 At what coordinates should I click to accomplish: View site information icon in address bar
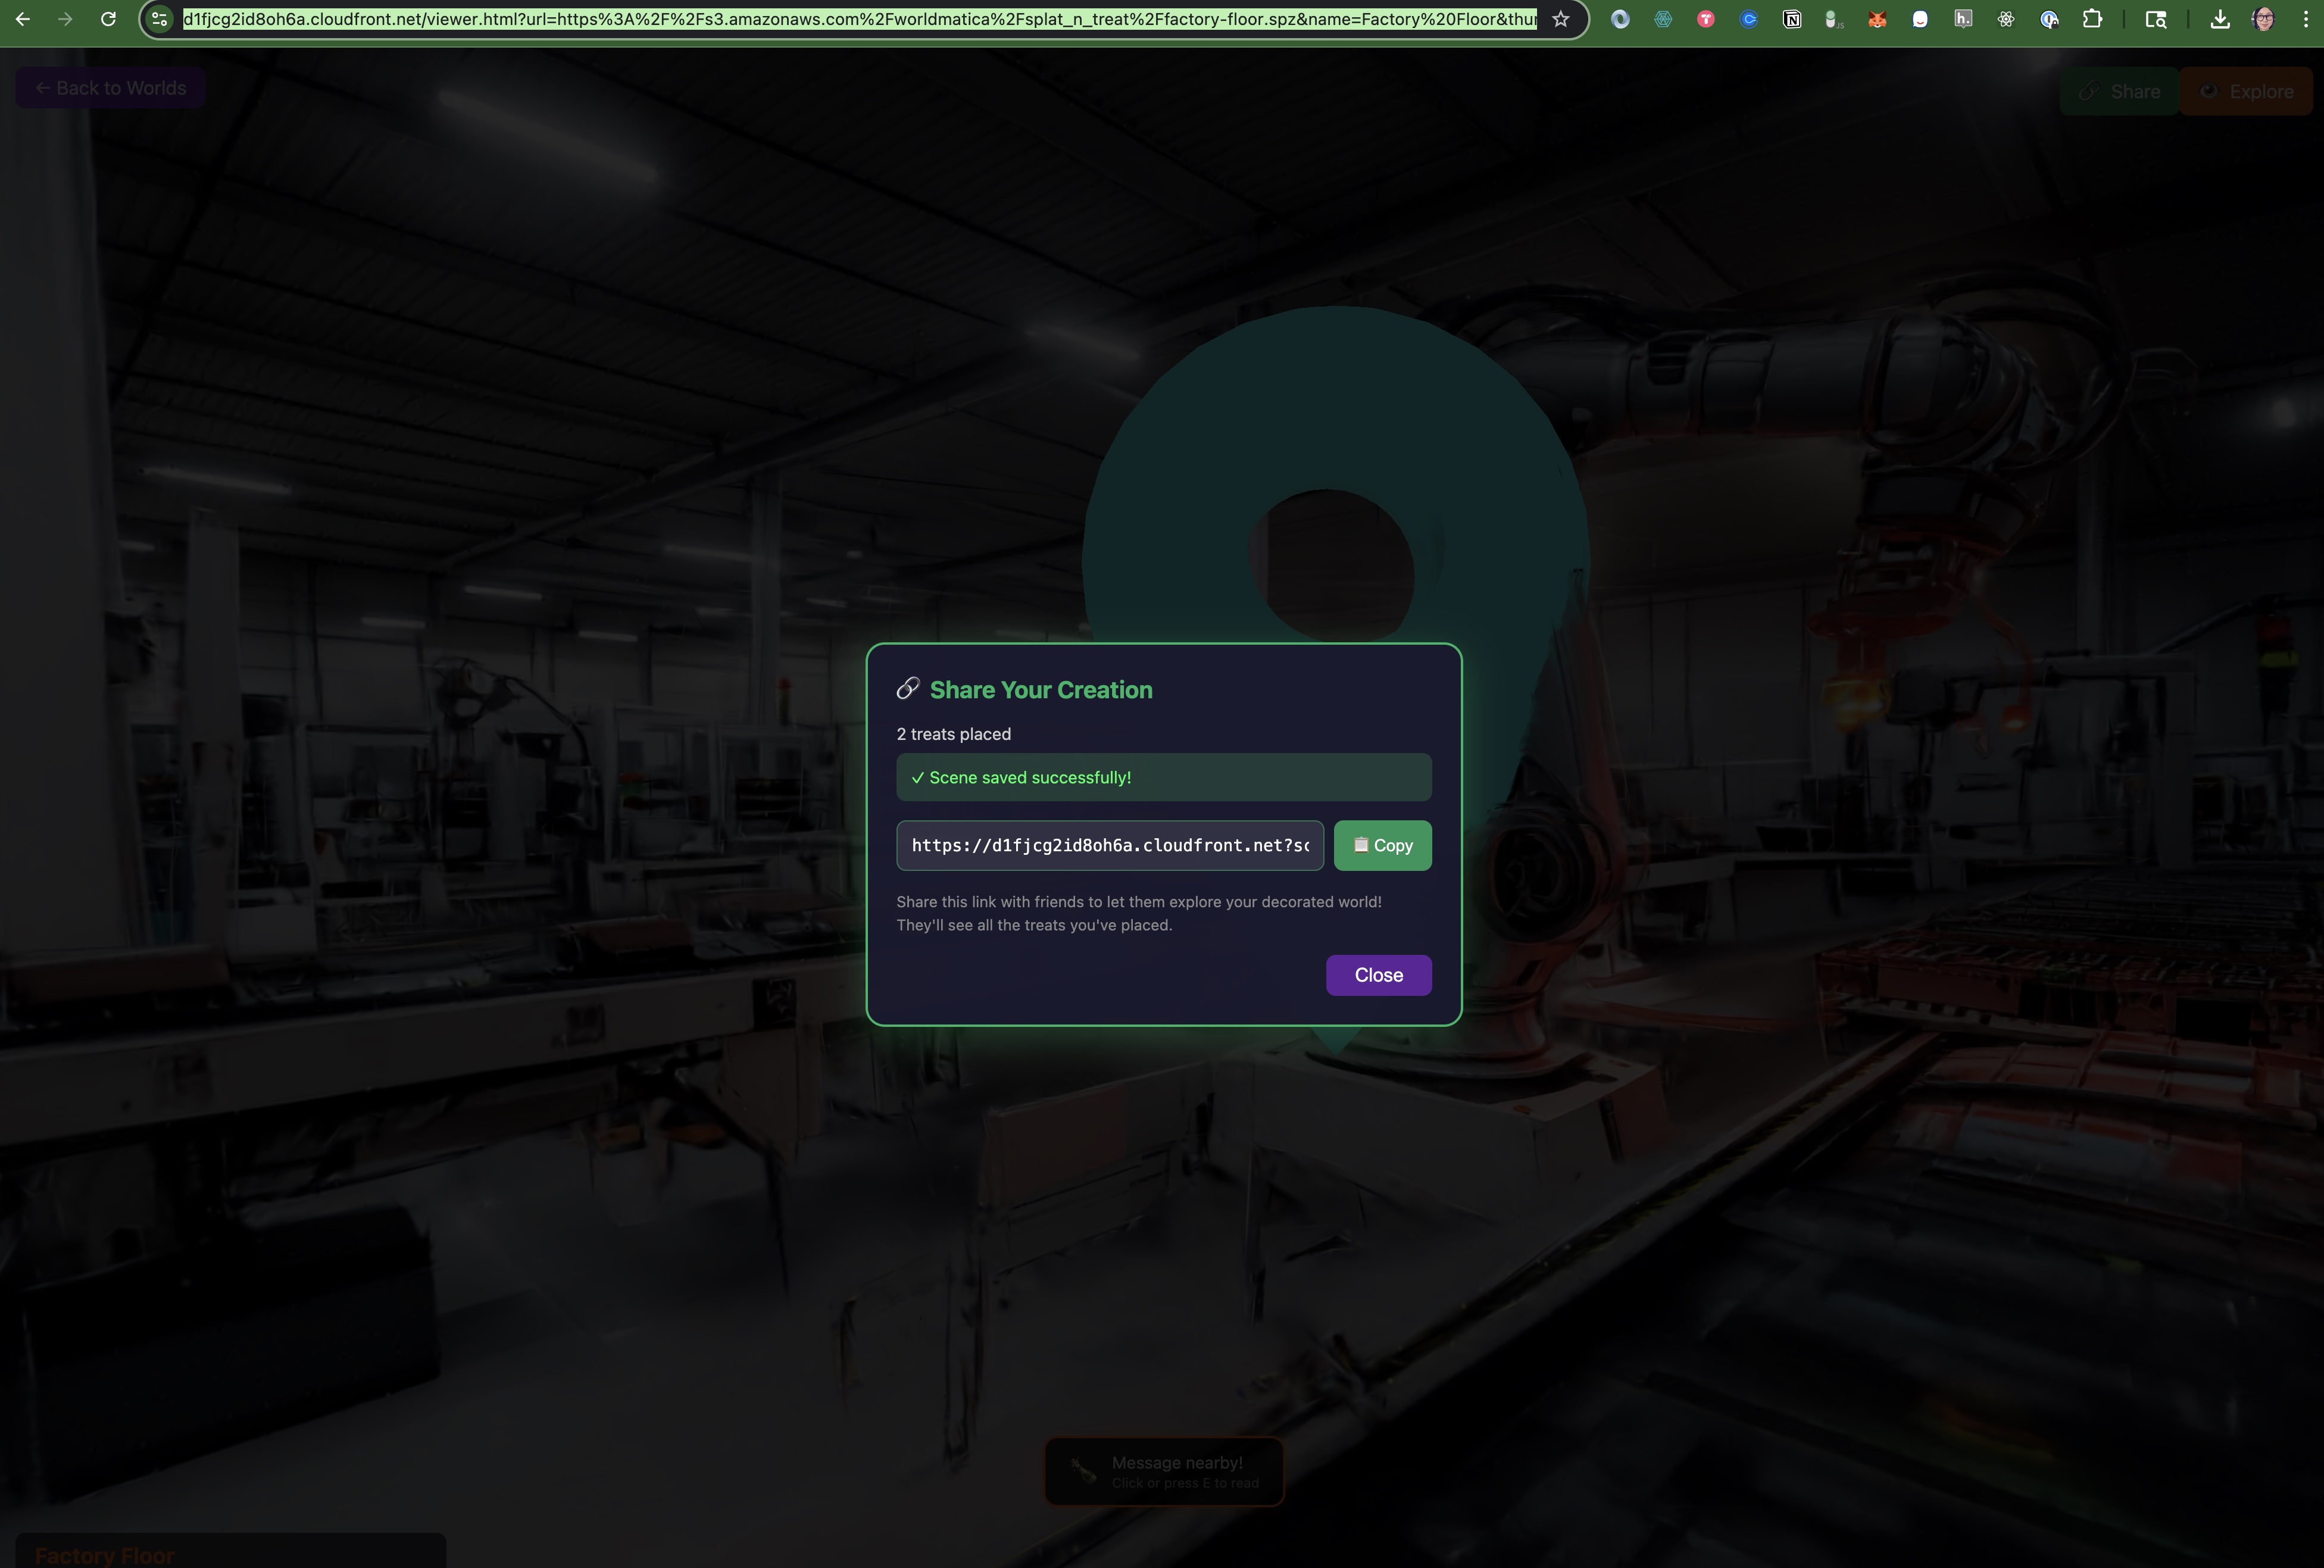tap(159, 19)
